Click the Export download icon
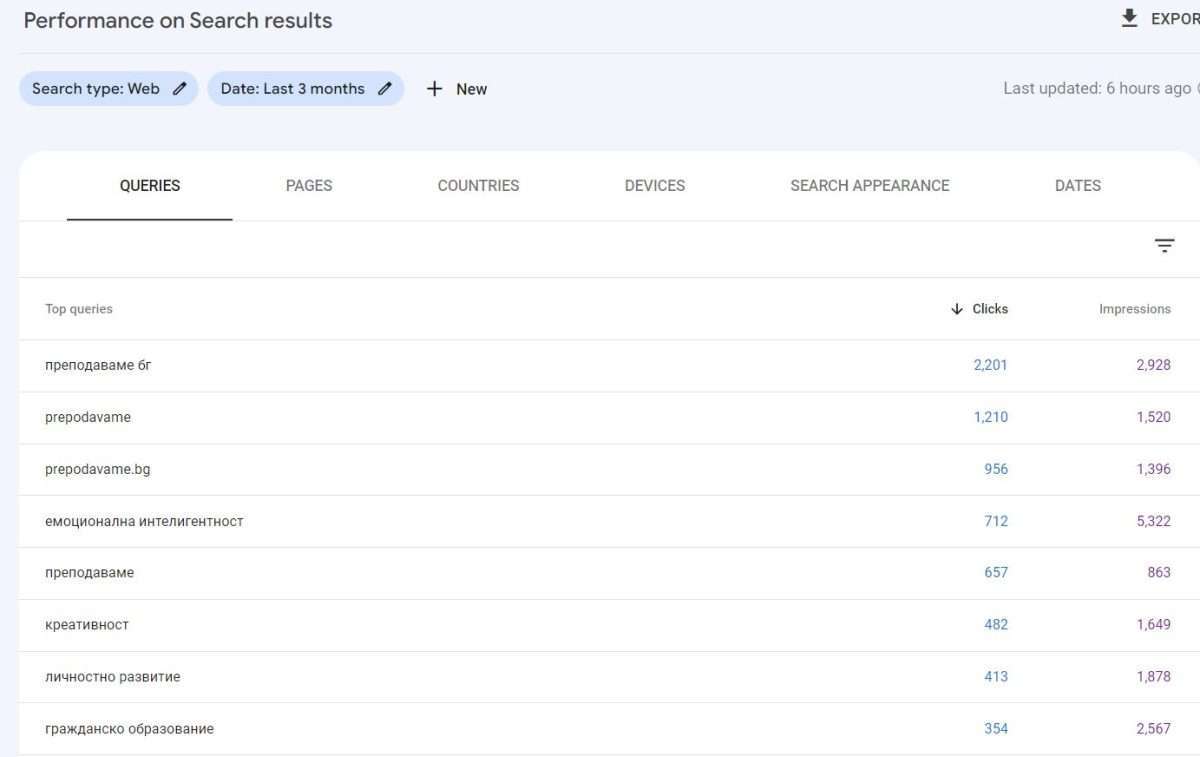The height and width of the screenshot is (757, 1200). [x=1129, y=18]
